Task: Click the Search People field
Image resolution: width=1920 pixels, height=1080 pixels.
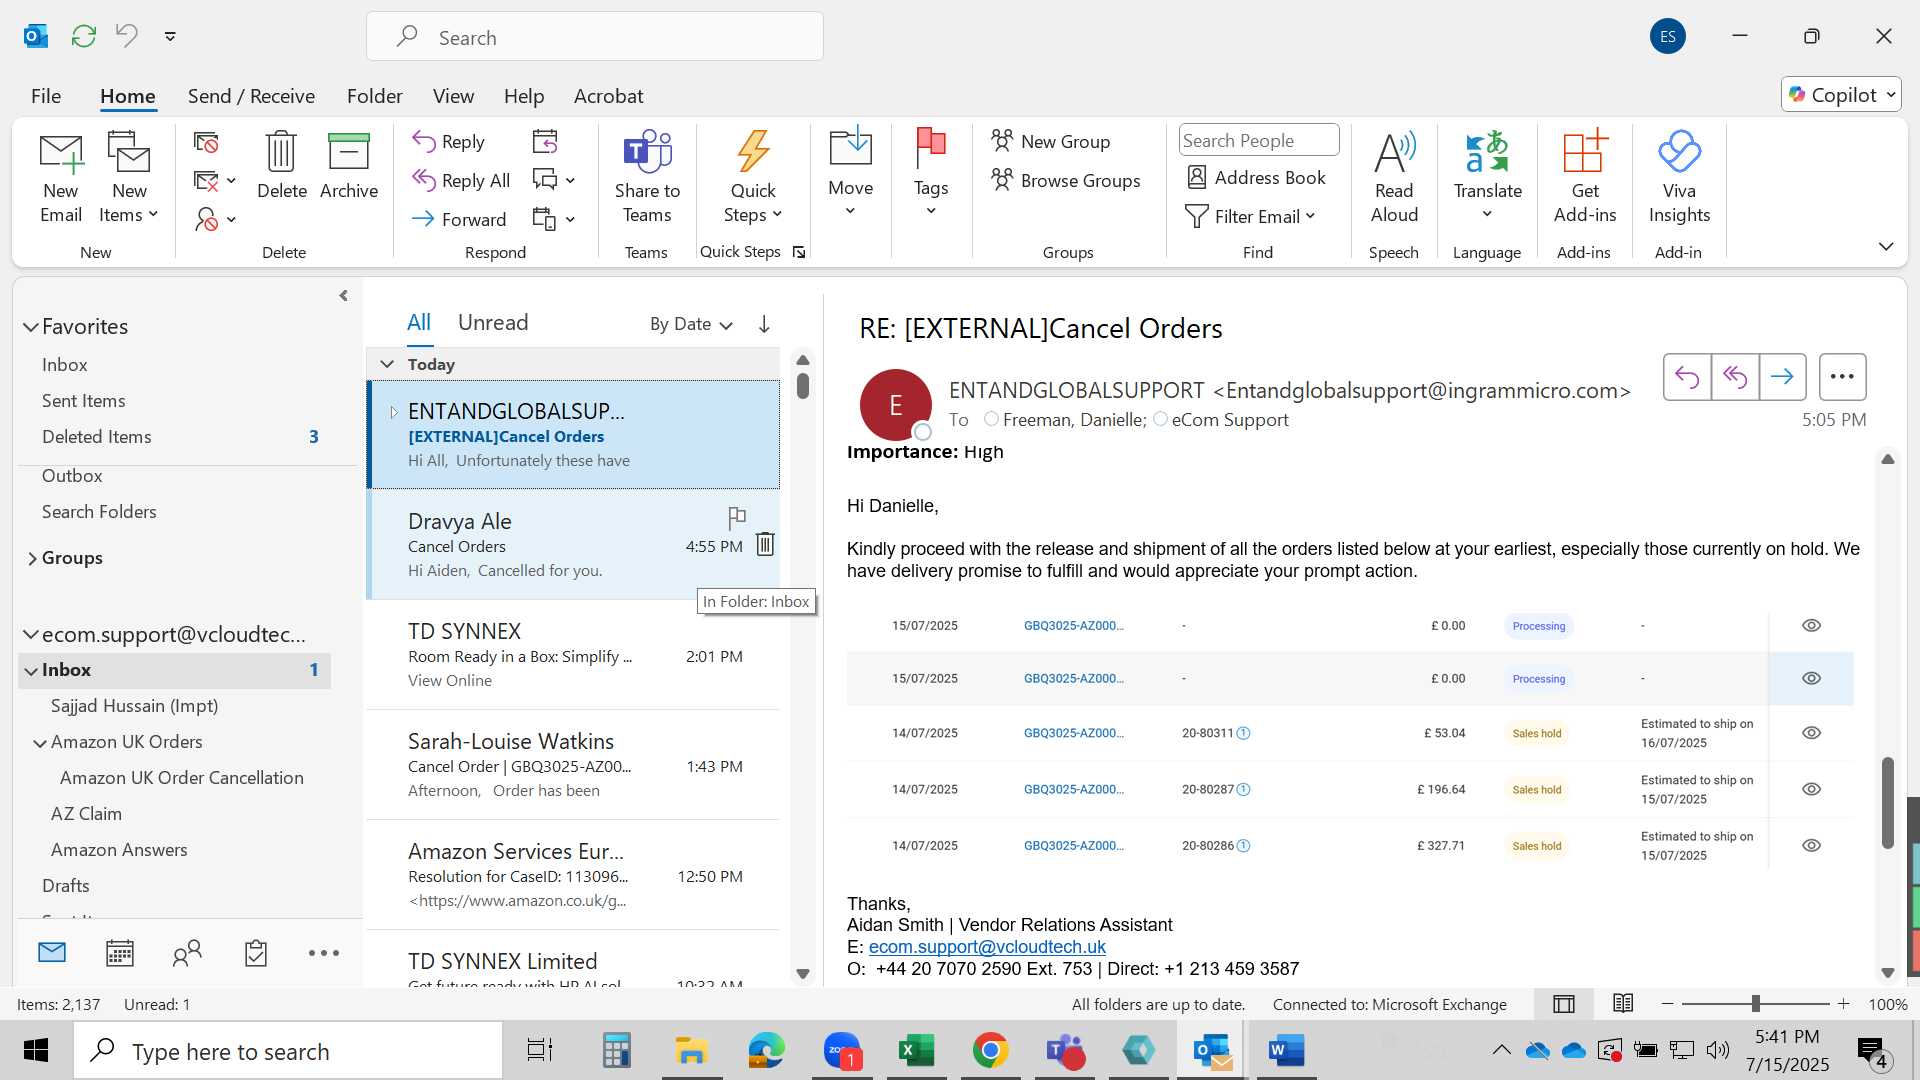Action: [x=1259, y=140]
